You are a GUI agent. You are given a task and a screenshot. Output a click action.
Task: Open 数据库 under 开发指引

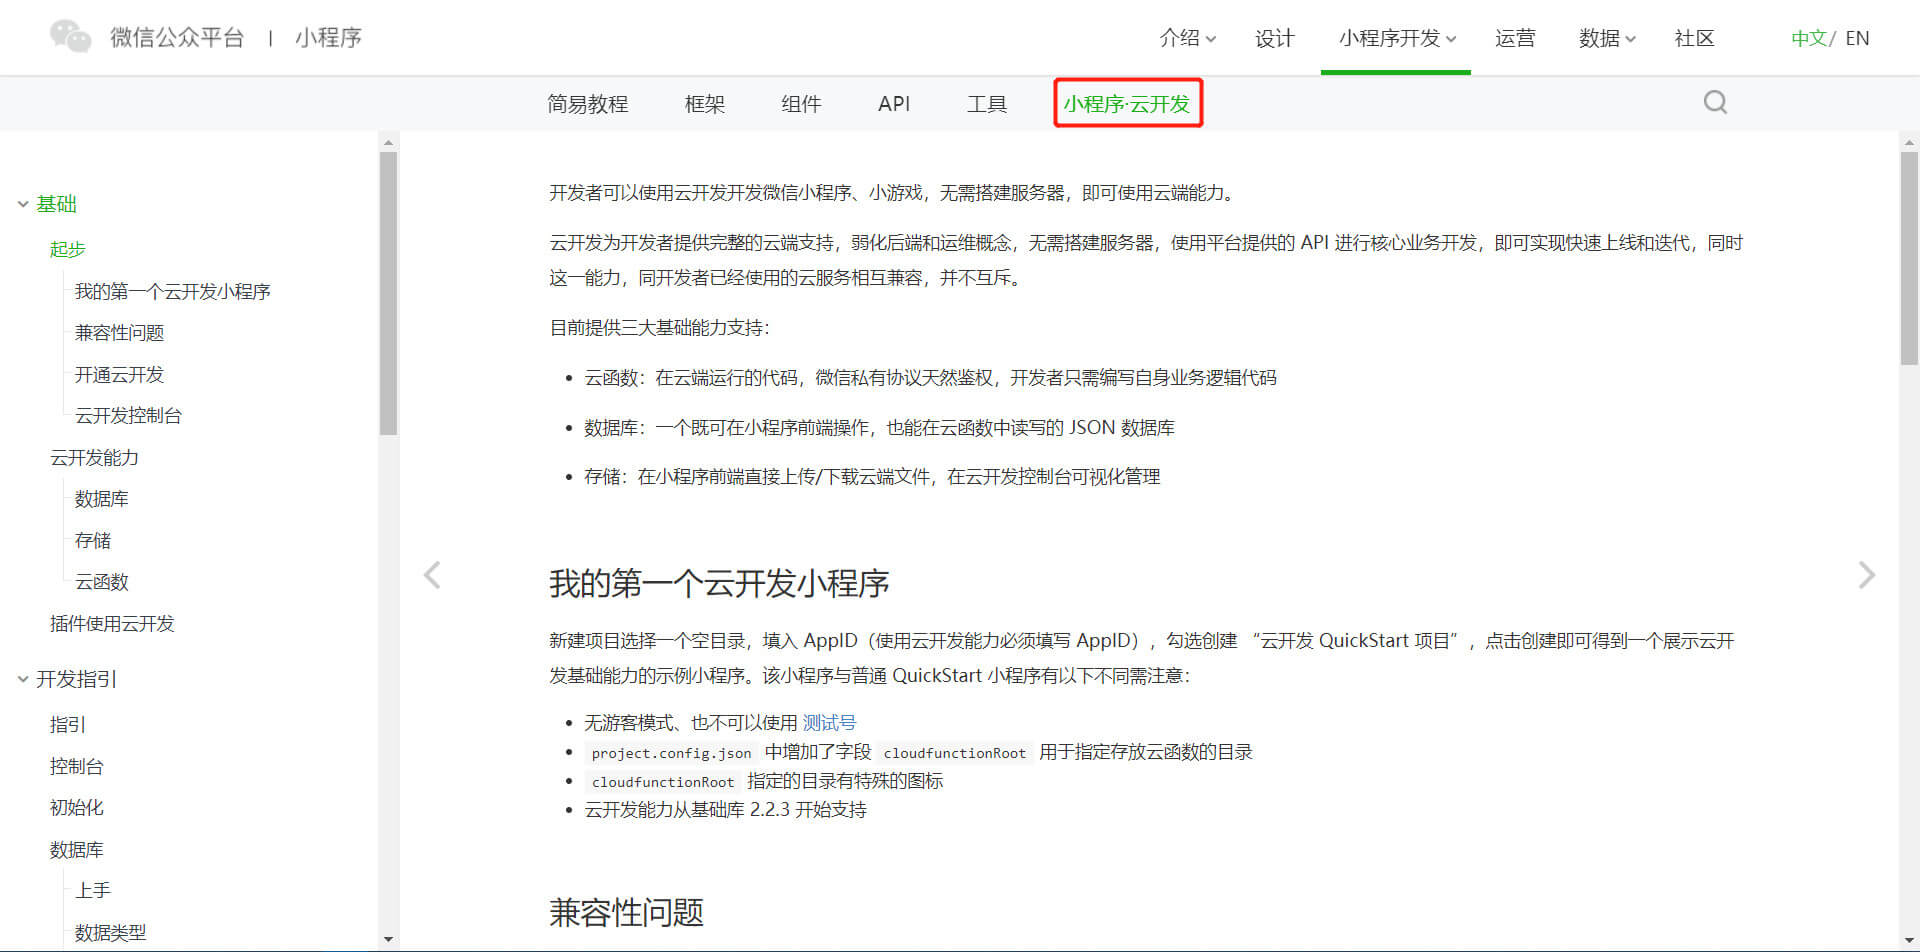coord(76,849)
